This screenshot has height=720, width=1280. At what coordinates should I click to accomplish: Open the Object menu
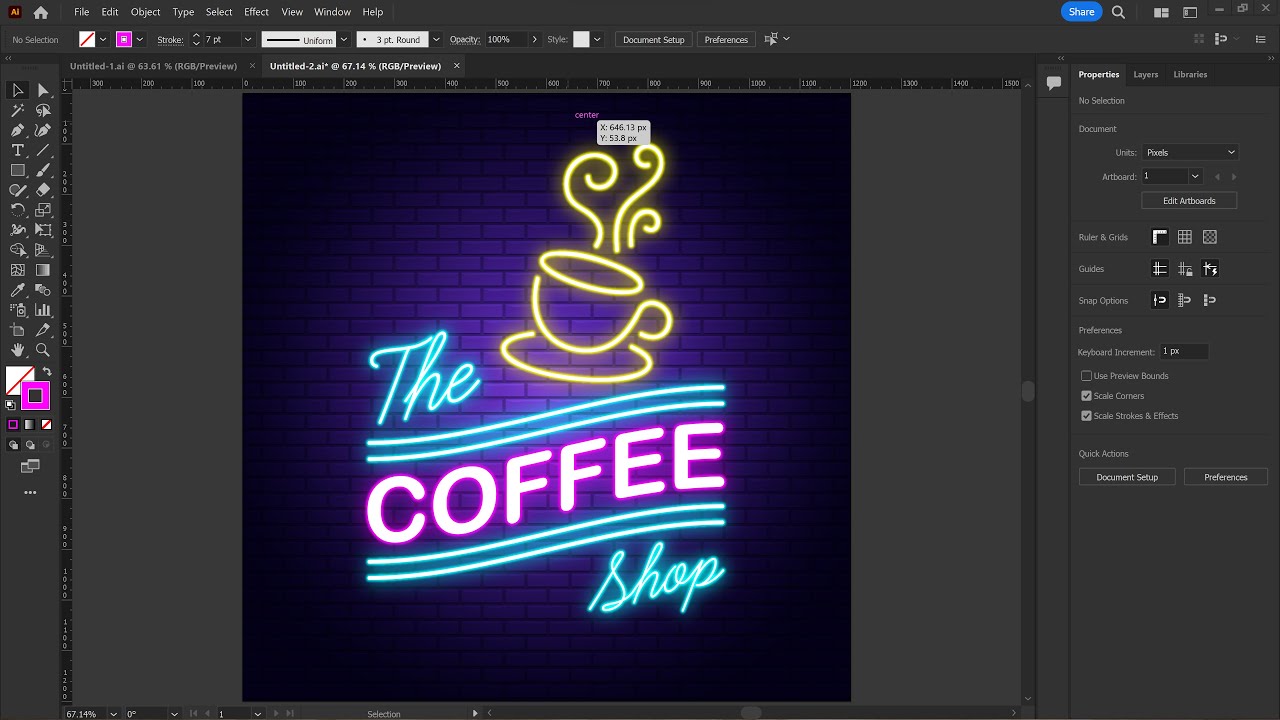[145, 12]
